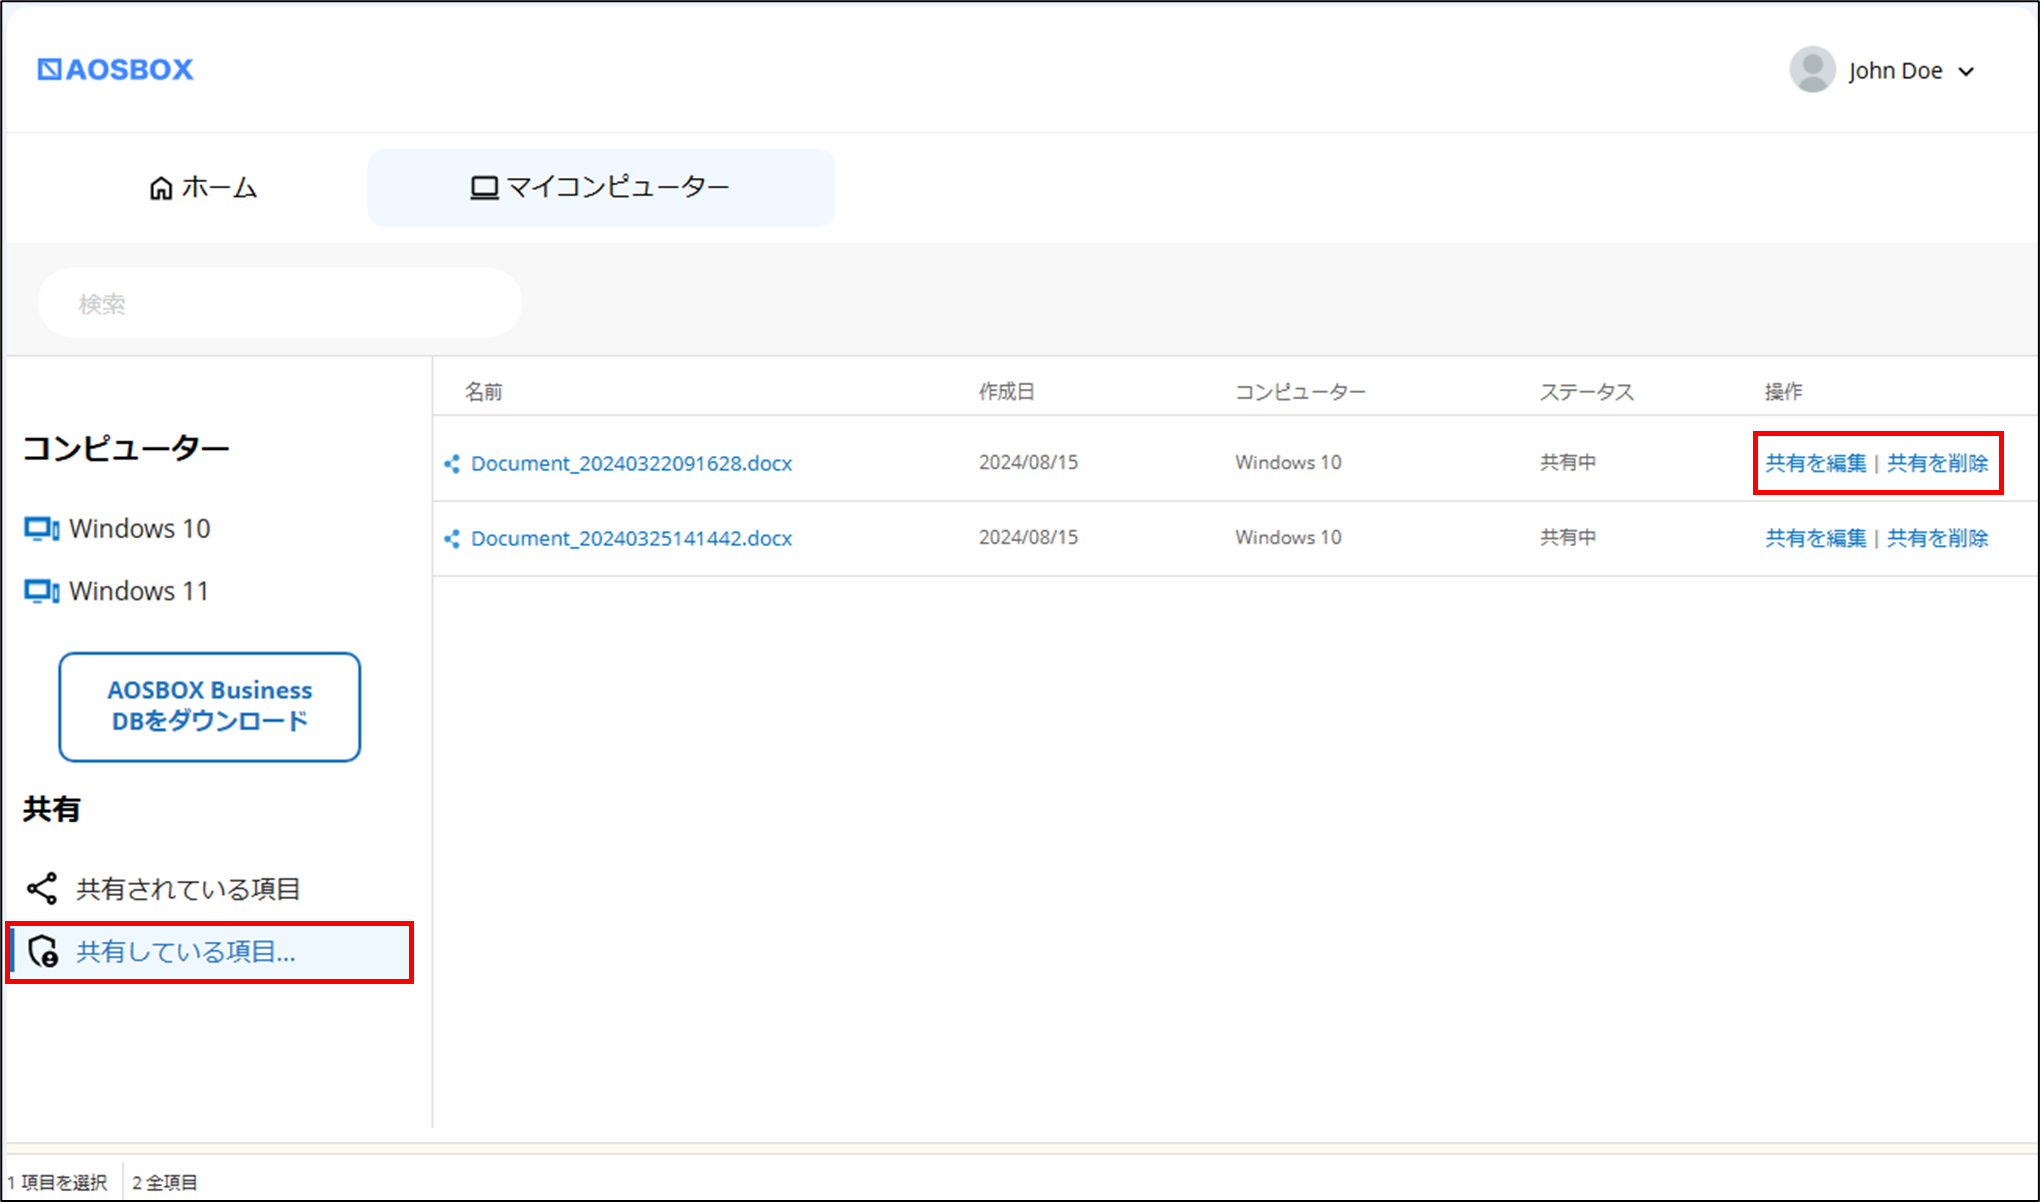Sort by the 作成日 column header
2040x1202 pixels.
(x=1006, y=391)
